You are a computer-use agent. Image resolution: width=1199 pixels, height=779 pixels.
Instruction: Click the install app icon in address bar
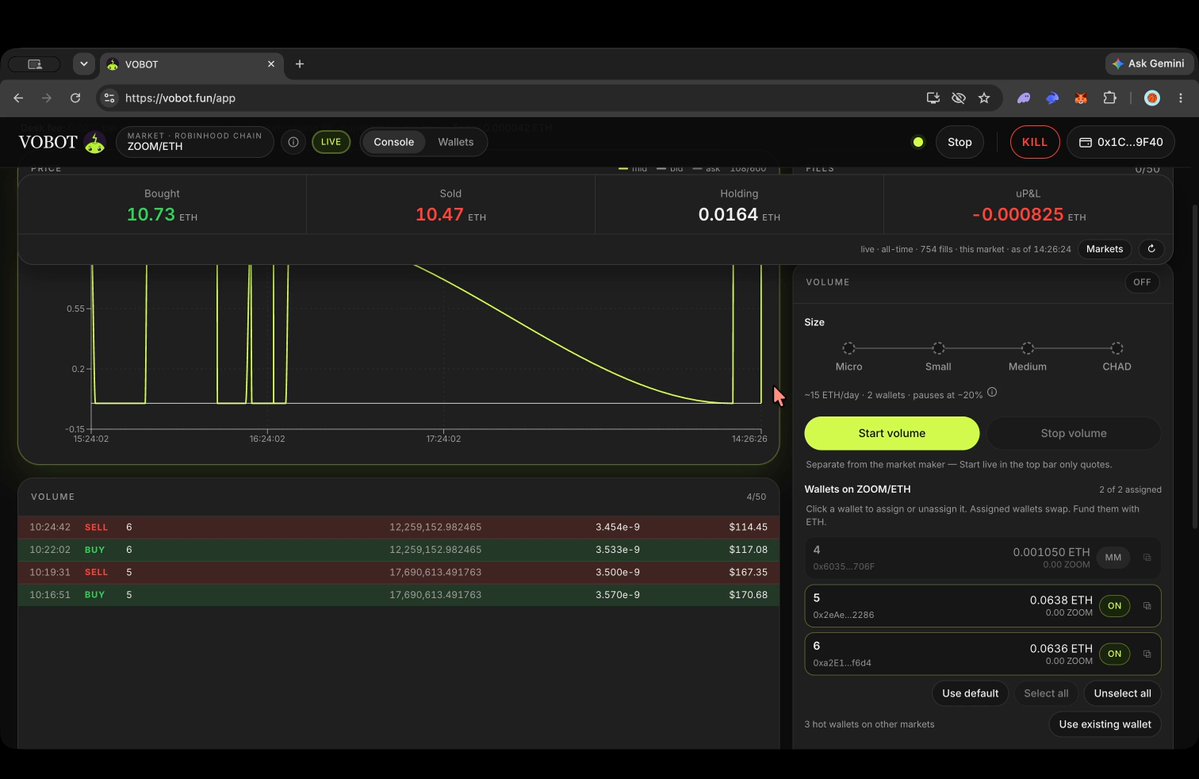(x=933, y=98)
